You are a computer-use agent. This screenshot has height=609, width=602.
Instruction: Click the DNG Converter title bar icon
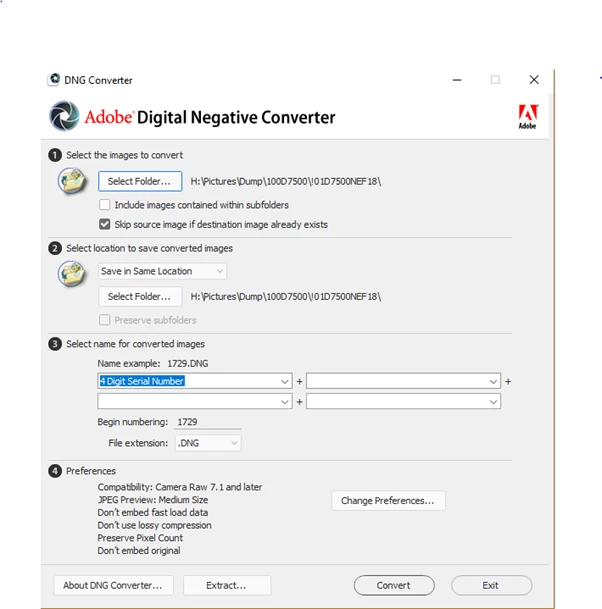click(54, 80)
